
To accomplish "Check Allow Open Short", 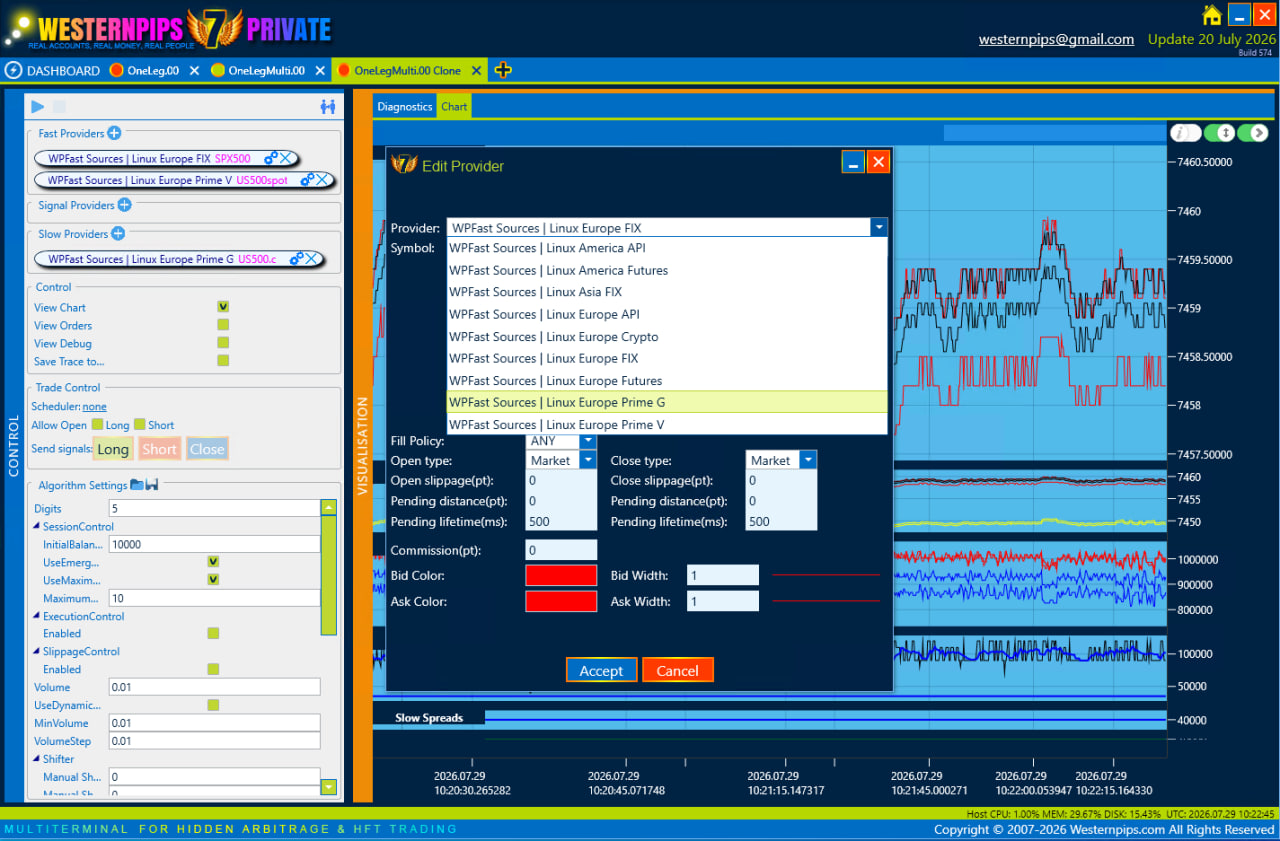I will click(x=140, y=425).
